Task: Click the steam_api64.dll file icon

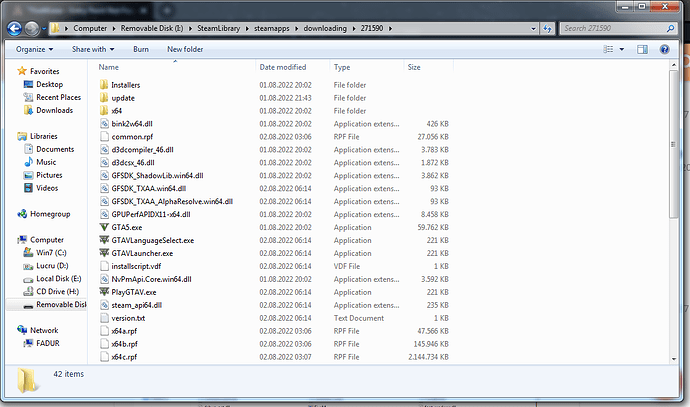Action: (104, 305)
